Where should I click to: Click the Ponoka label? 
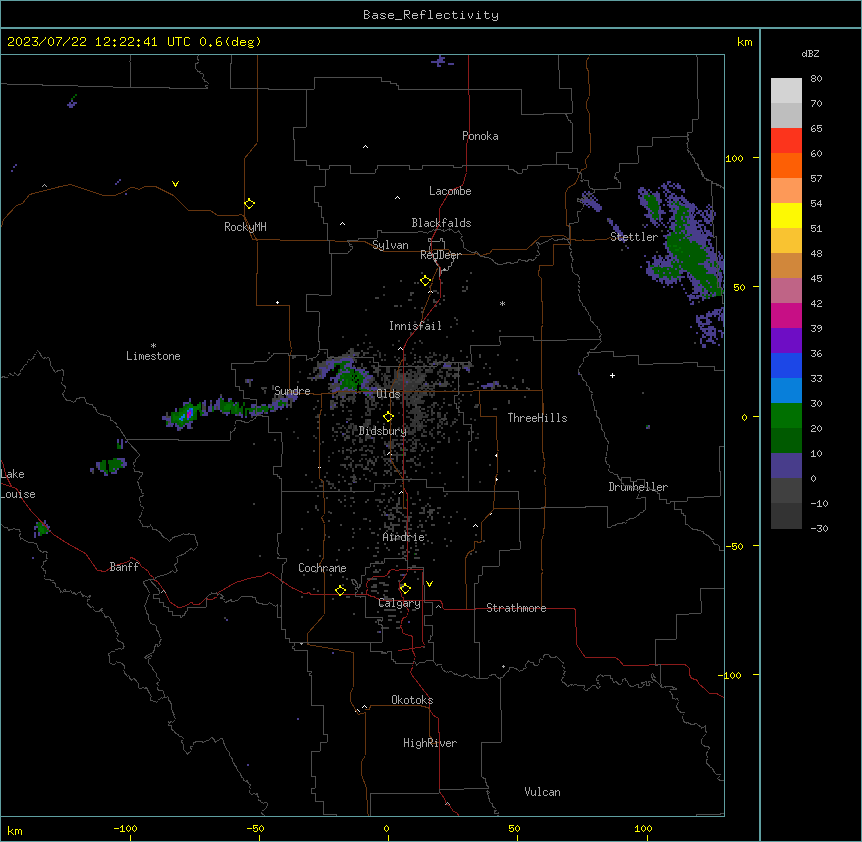coord(480,136)
